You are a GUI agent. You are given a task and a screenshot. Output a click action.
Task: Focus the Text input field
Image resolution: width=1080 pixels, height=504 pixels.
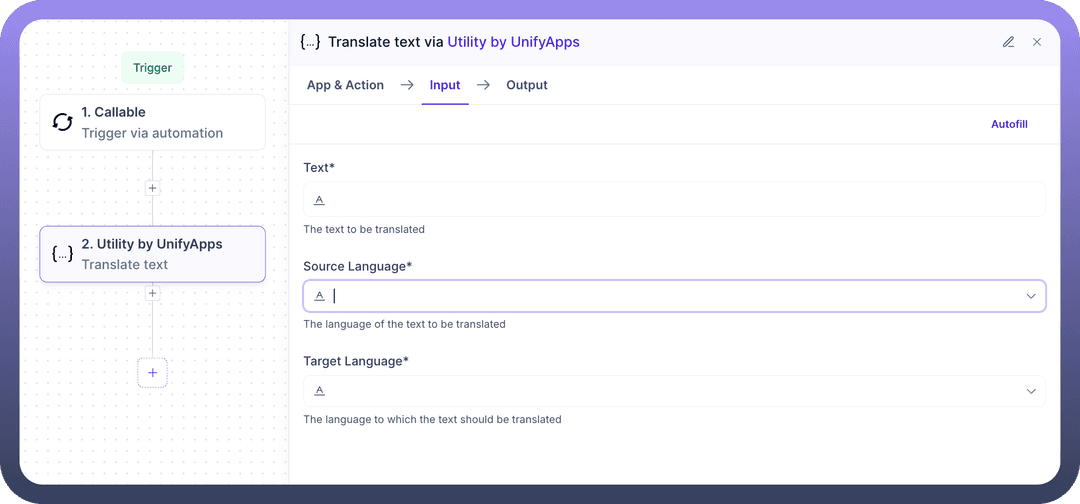click(x=680, y=200)
